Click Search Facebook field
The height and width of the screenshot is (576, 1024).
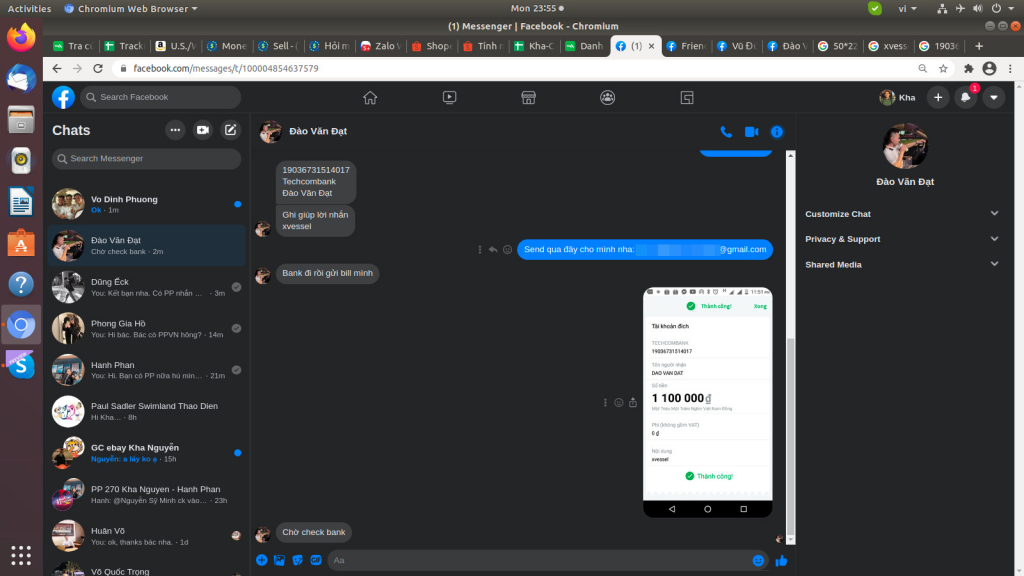161,97
